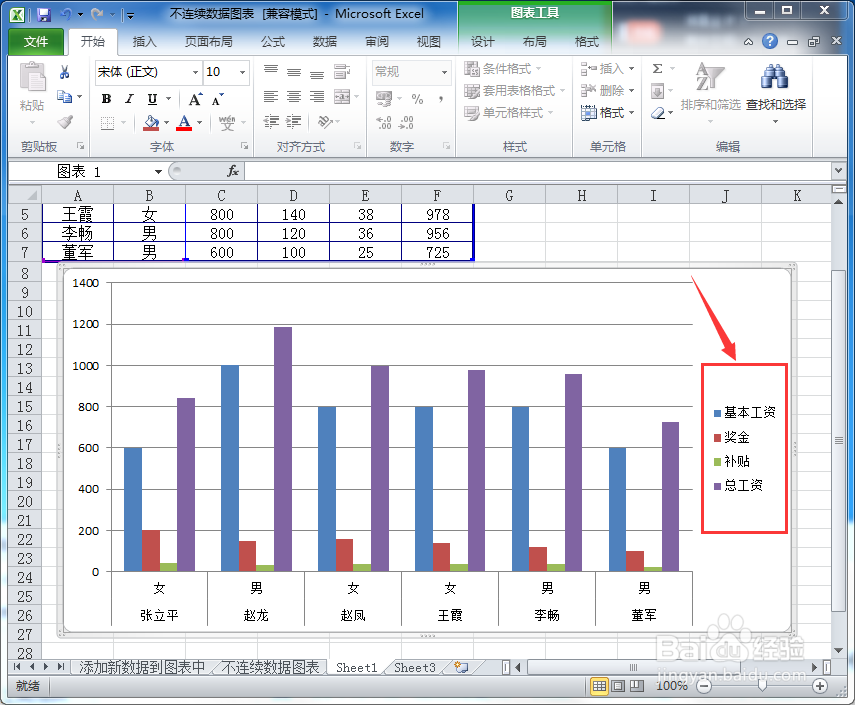Open the 格式 cells format dropdown
855x705 pixels.
[607, 113]
